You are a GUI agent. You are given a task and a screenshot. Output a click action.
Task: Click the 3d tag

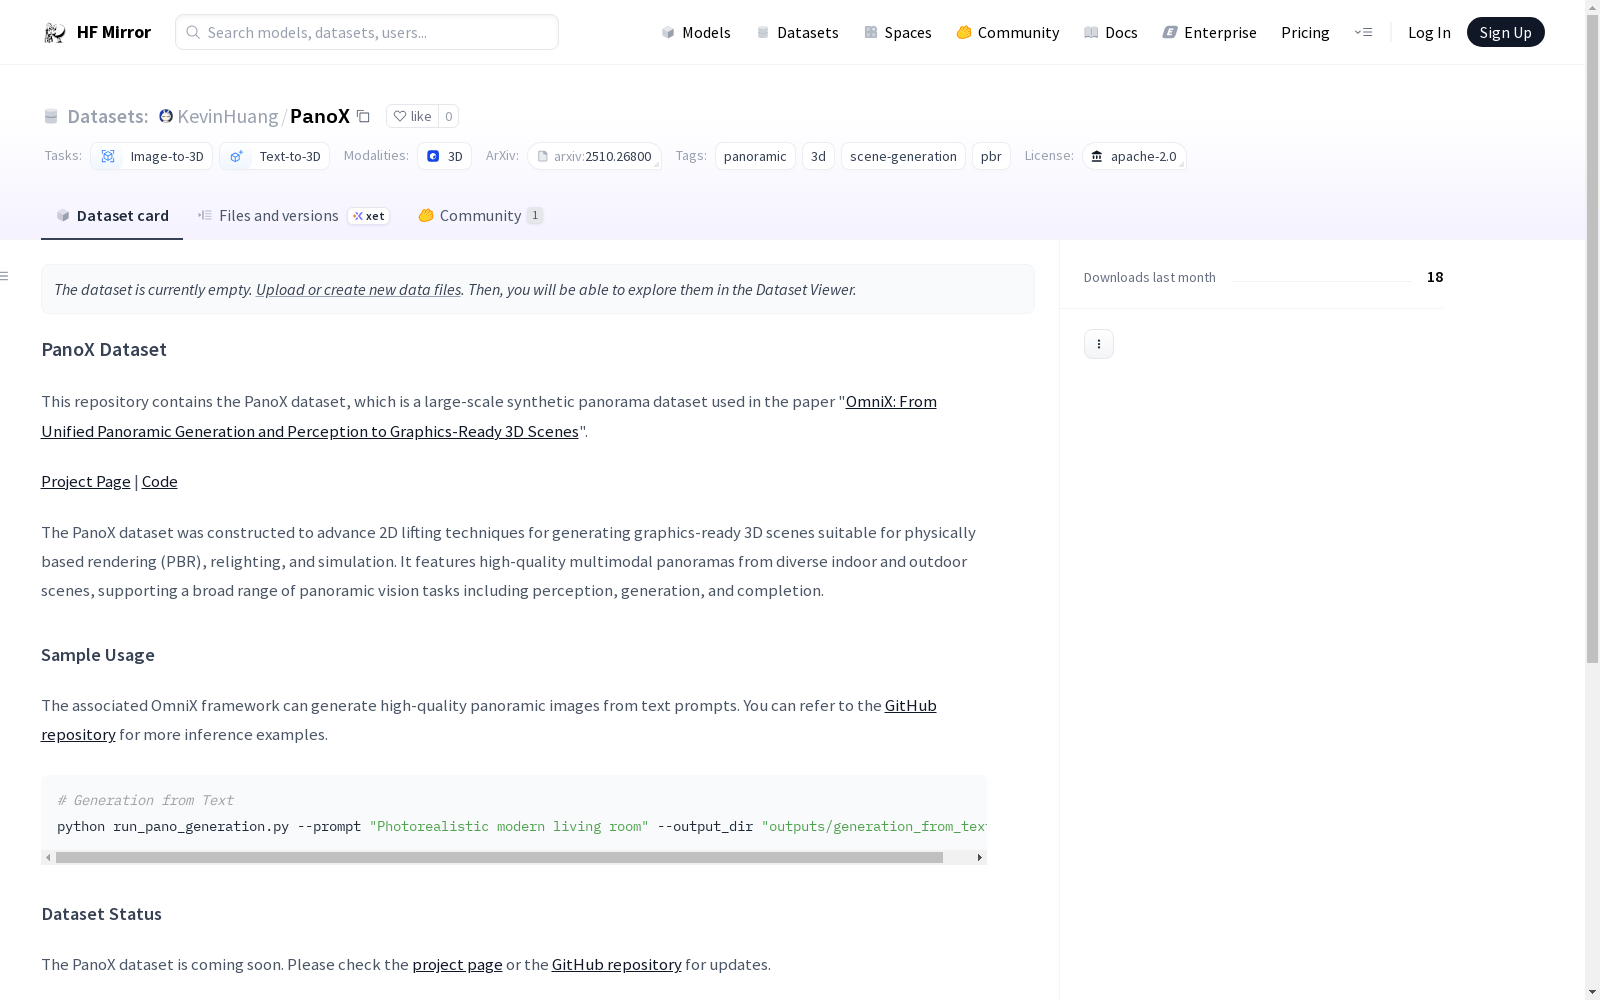pos(818,156)
